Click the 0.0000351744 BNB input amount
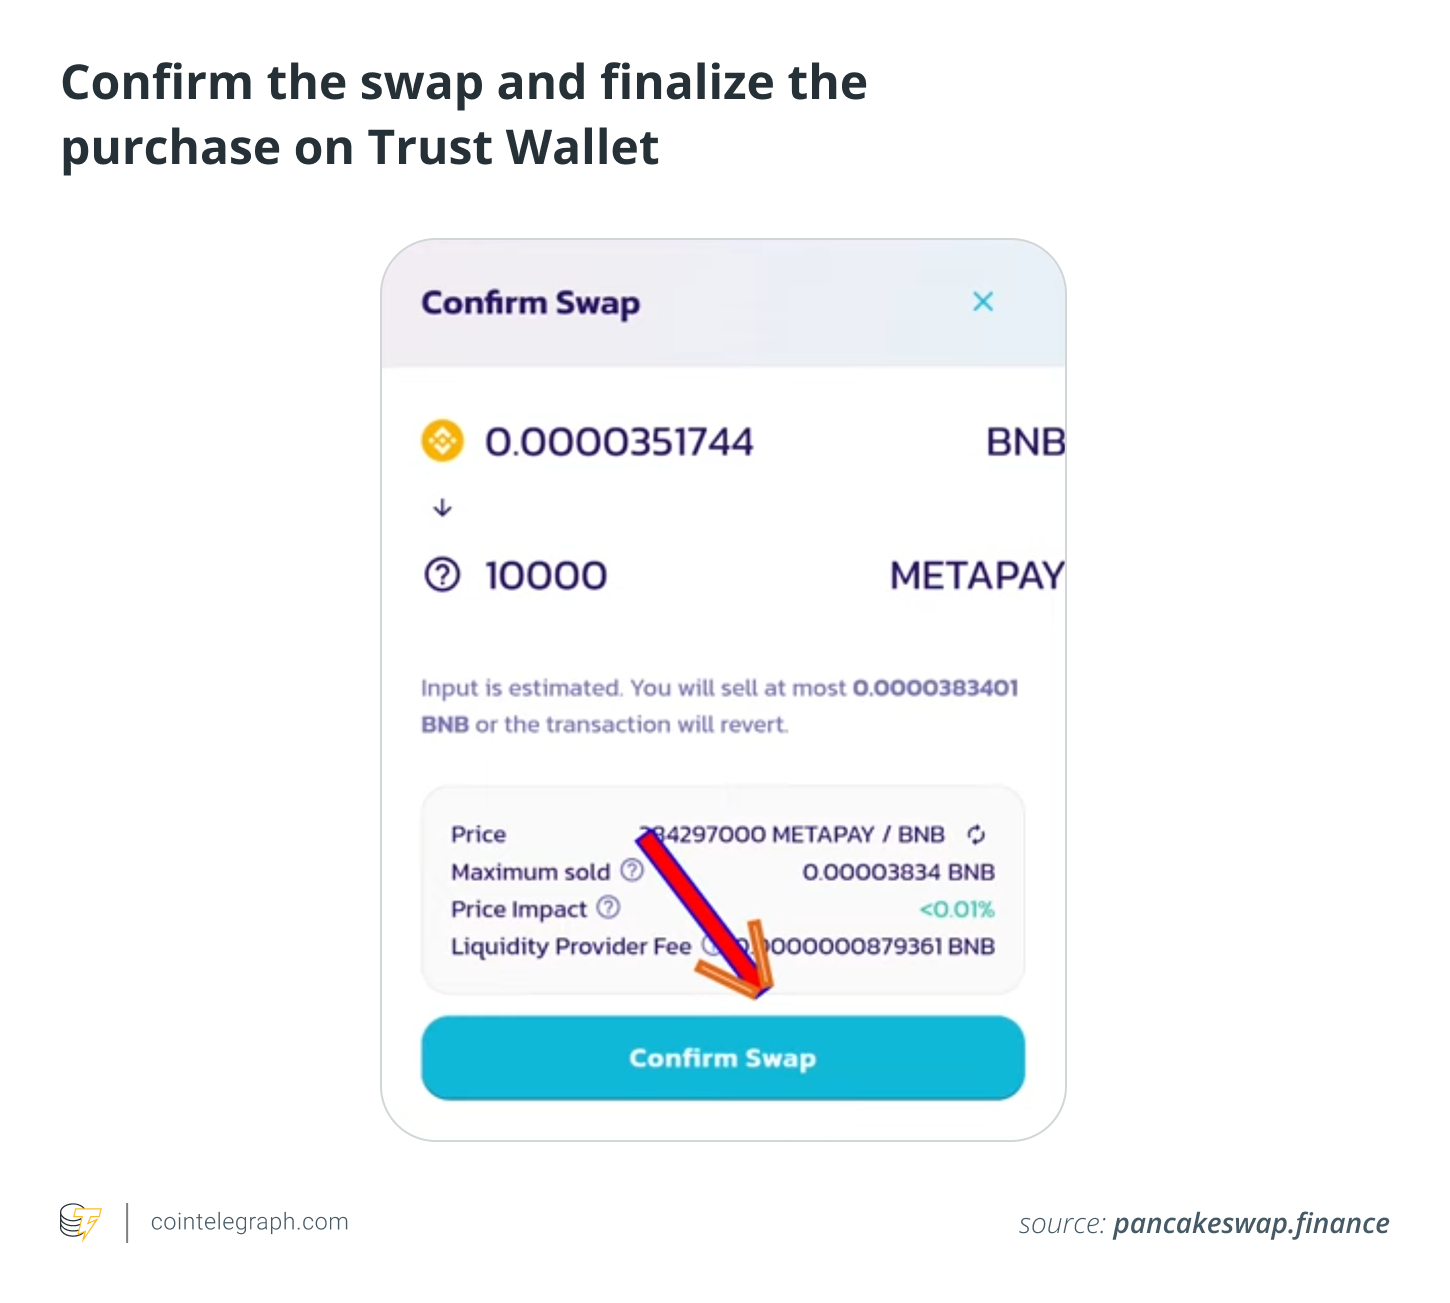 click(619, 442)
